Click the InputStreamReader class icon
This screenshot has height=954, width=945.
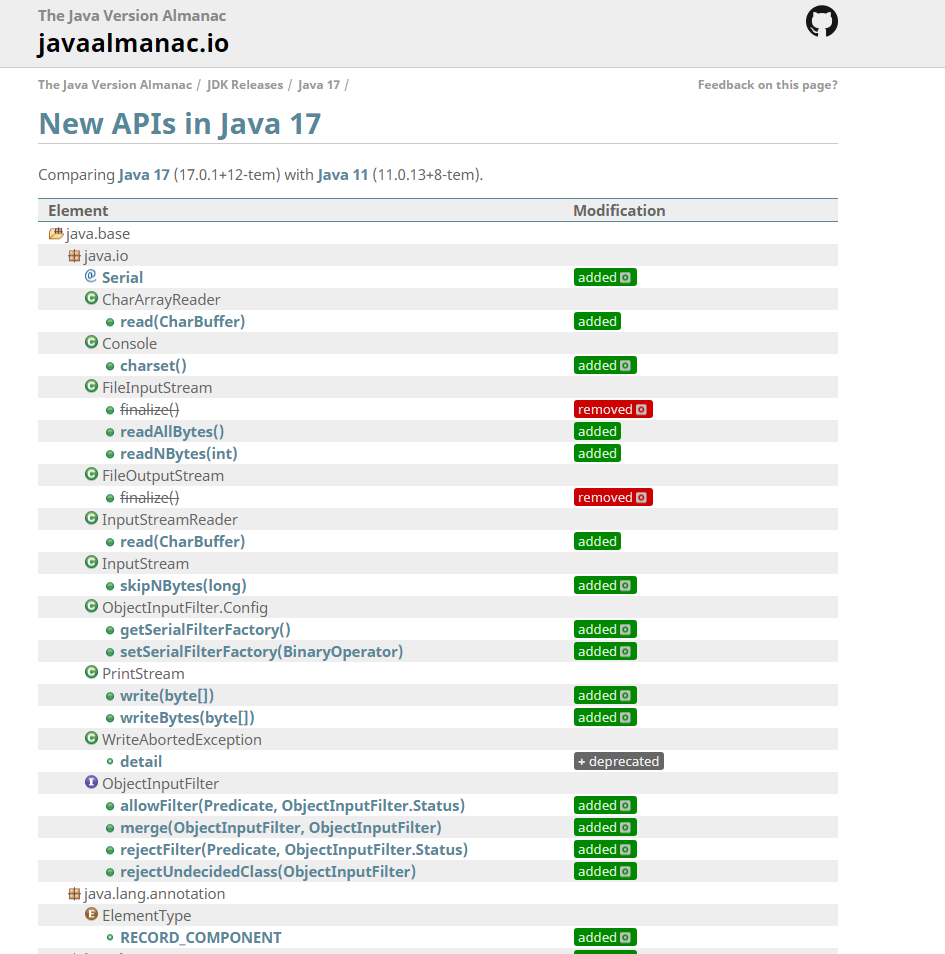pos(91,518)
